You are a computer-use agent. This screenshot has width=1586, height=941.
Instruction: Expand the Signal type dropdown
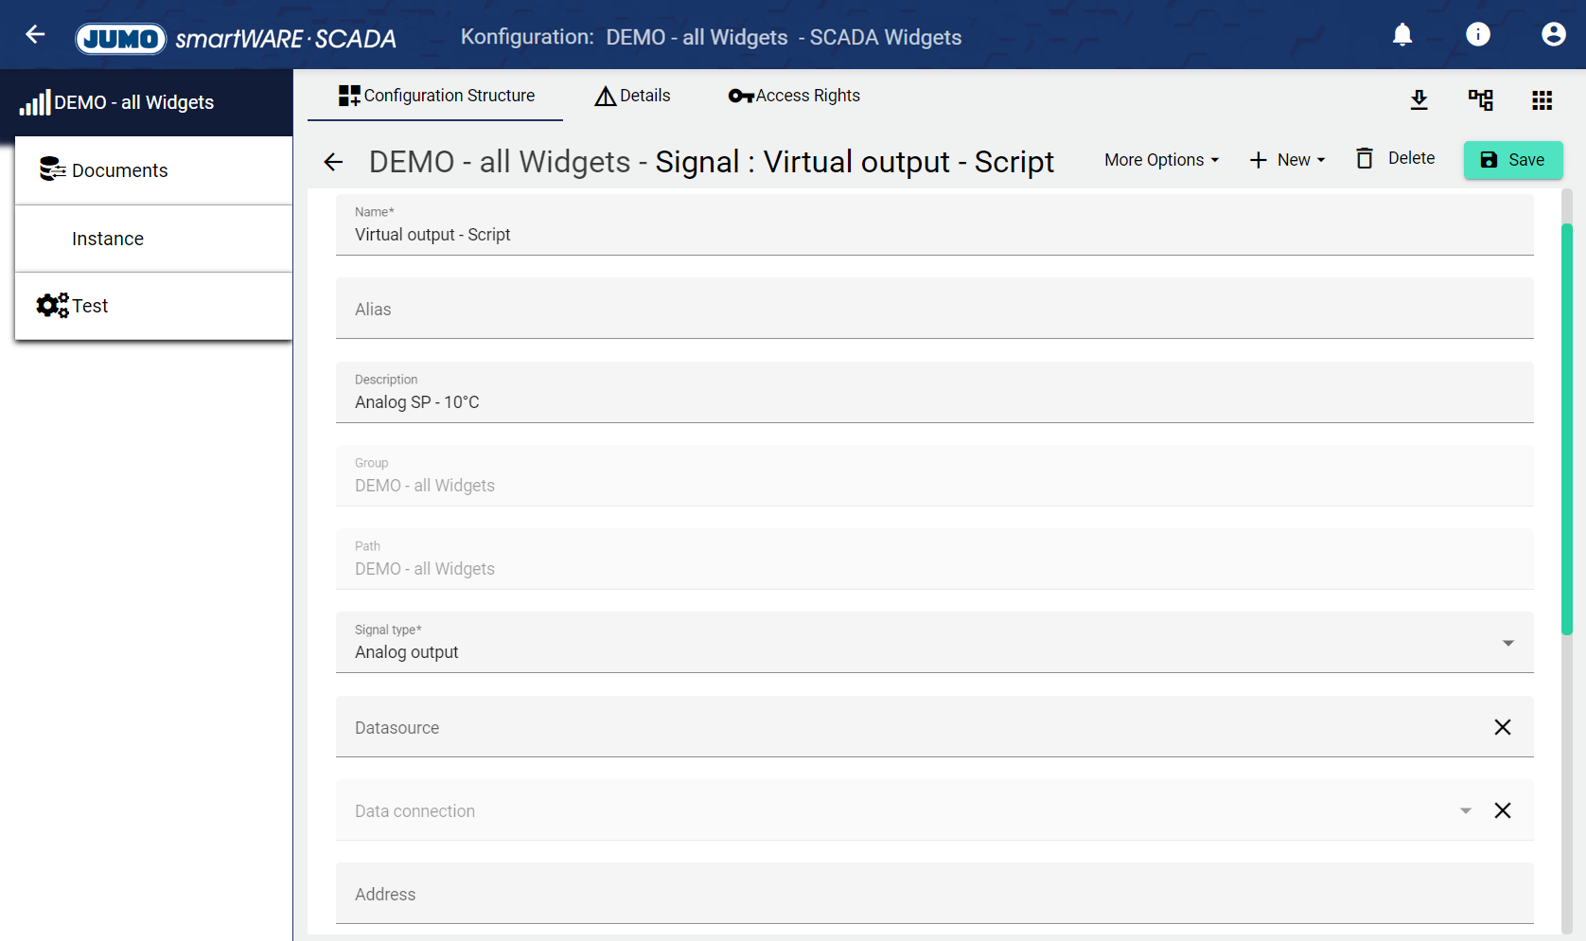tap(1507, 643)
